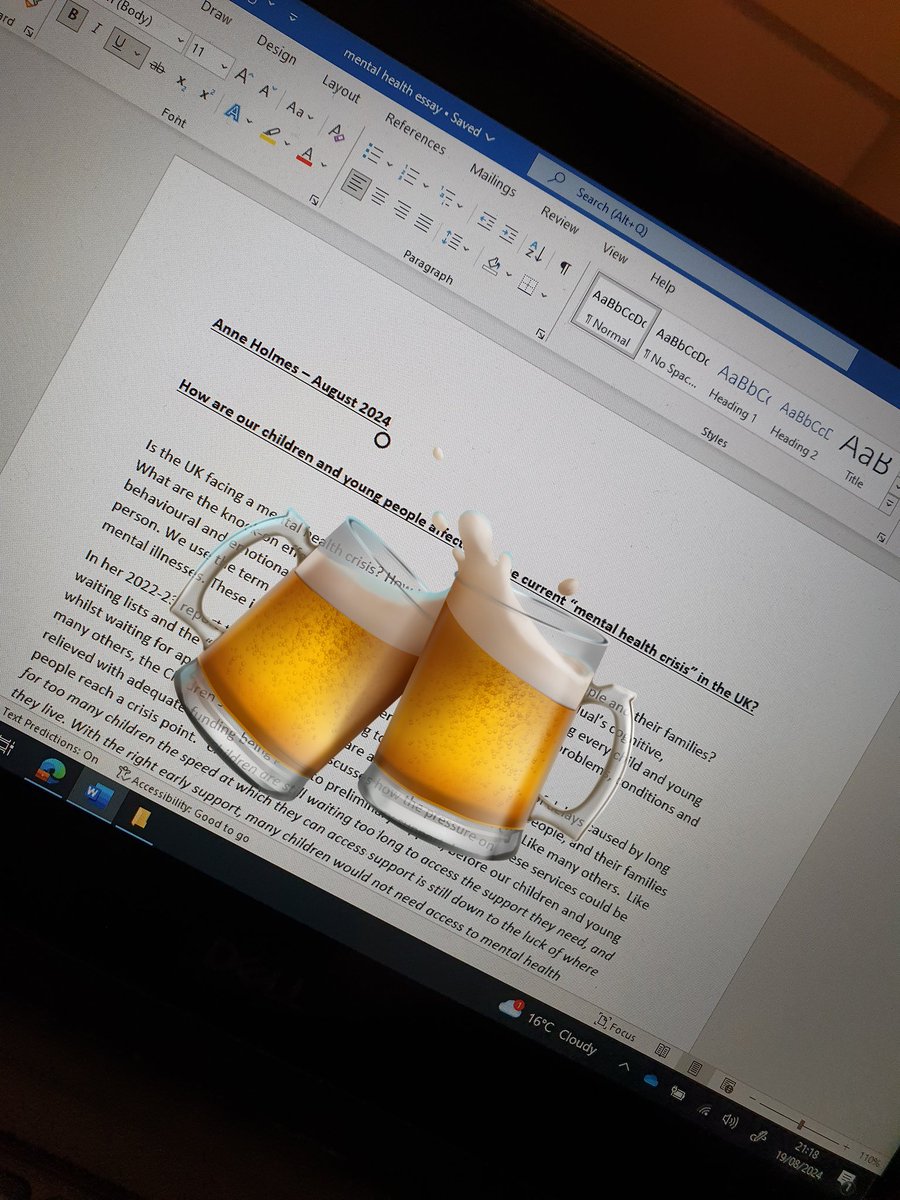The height and width of the screenshot is (1200, 900).
Task: Decrease paragraph indent
Action: tap(486, 221)
